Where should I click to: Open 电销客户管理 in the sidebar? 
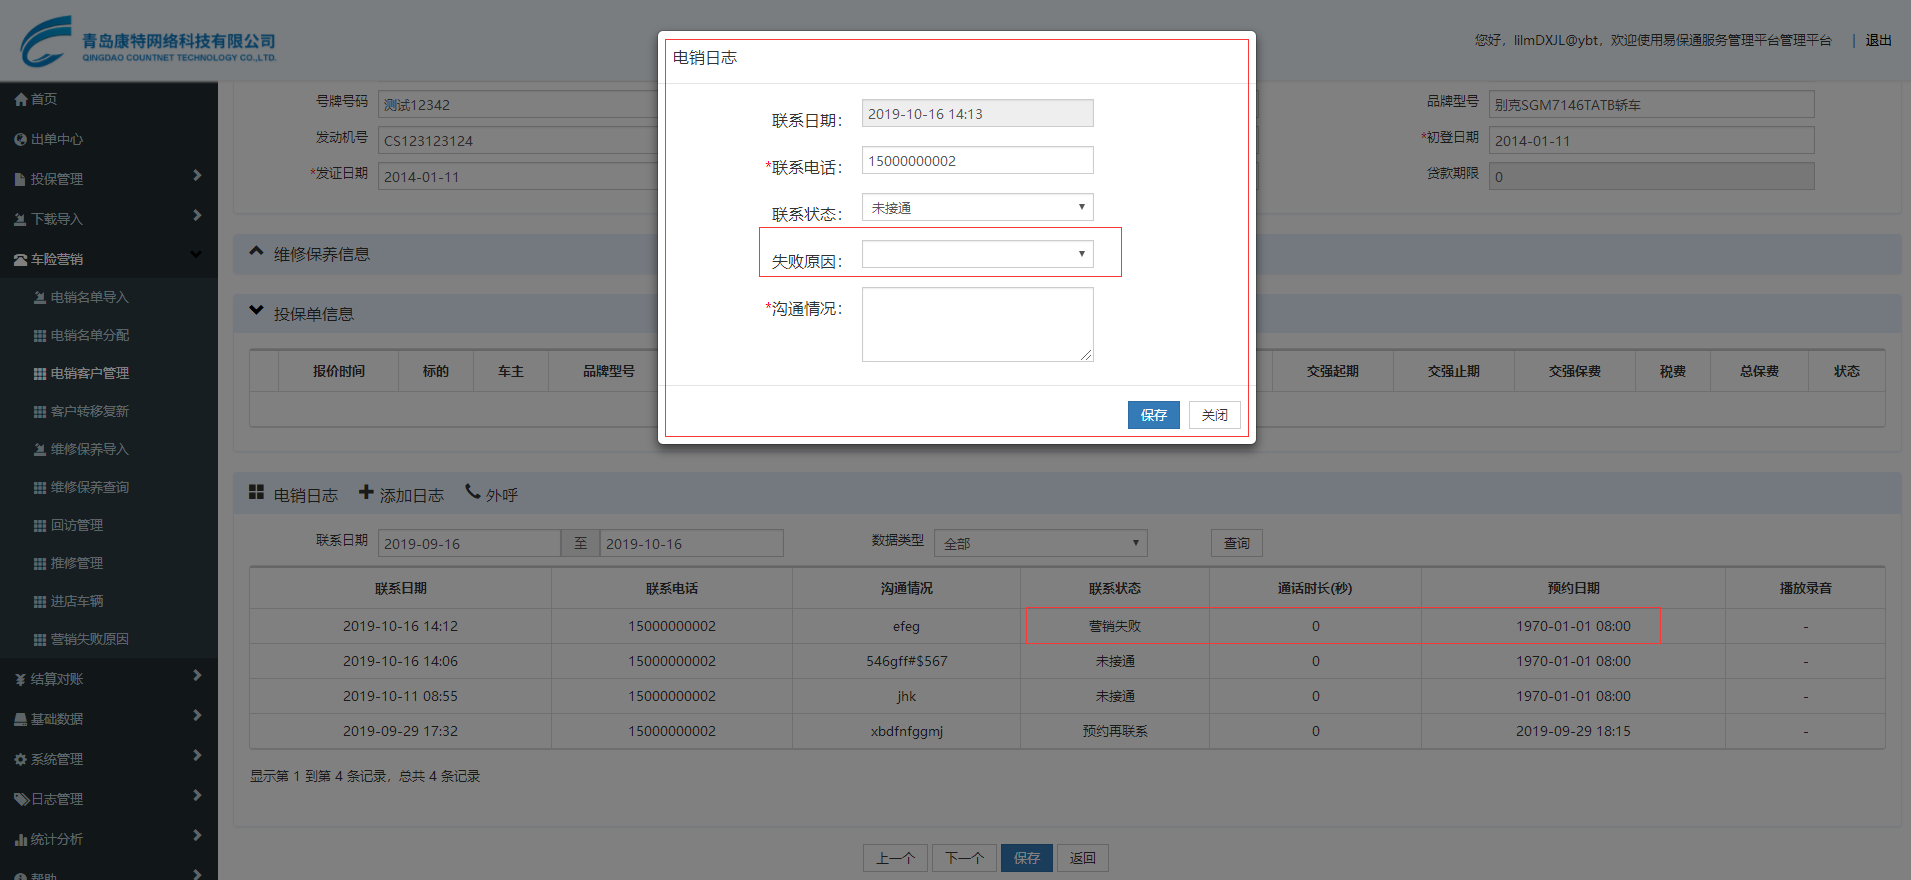pos(89,373)
